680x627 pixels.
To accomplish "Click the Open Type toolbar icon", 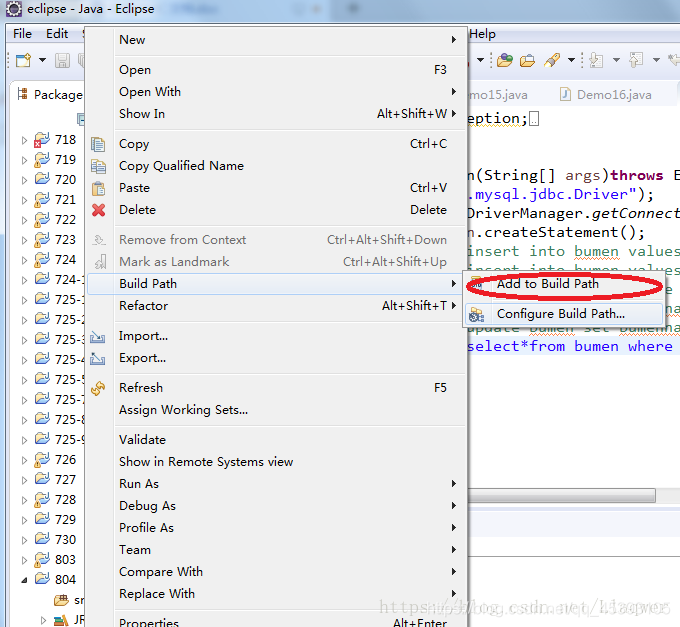I will pyautogui.click(x=505, y=60).
